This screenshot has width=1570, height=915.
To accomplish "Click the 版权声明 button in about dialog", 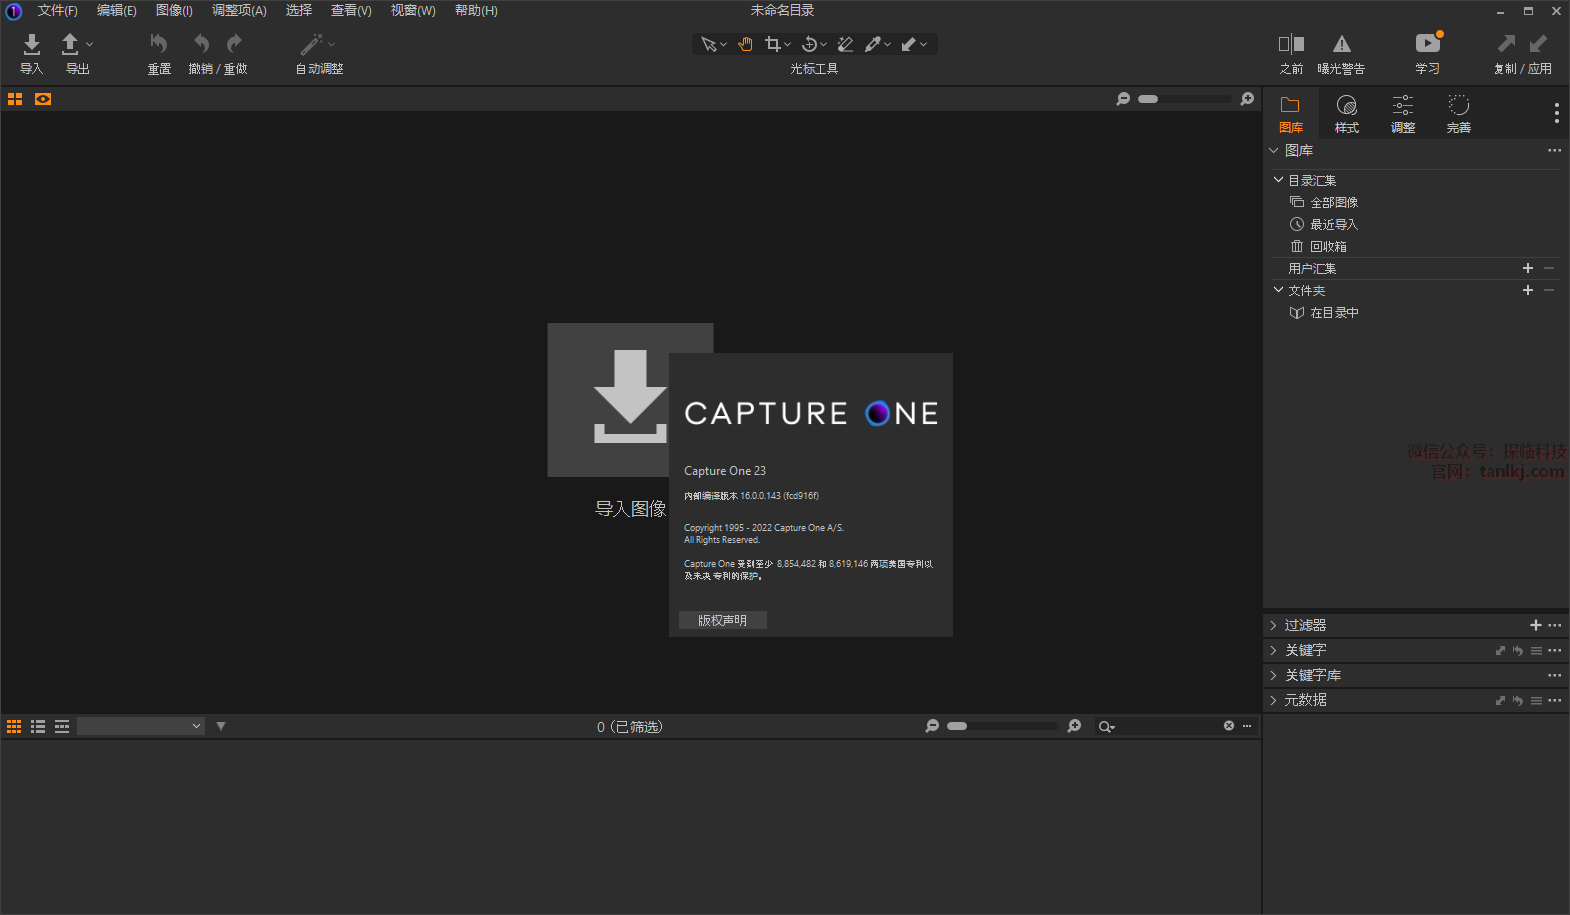I will click(722, 620).
